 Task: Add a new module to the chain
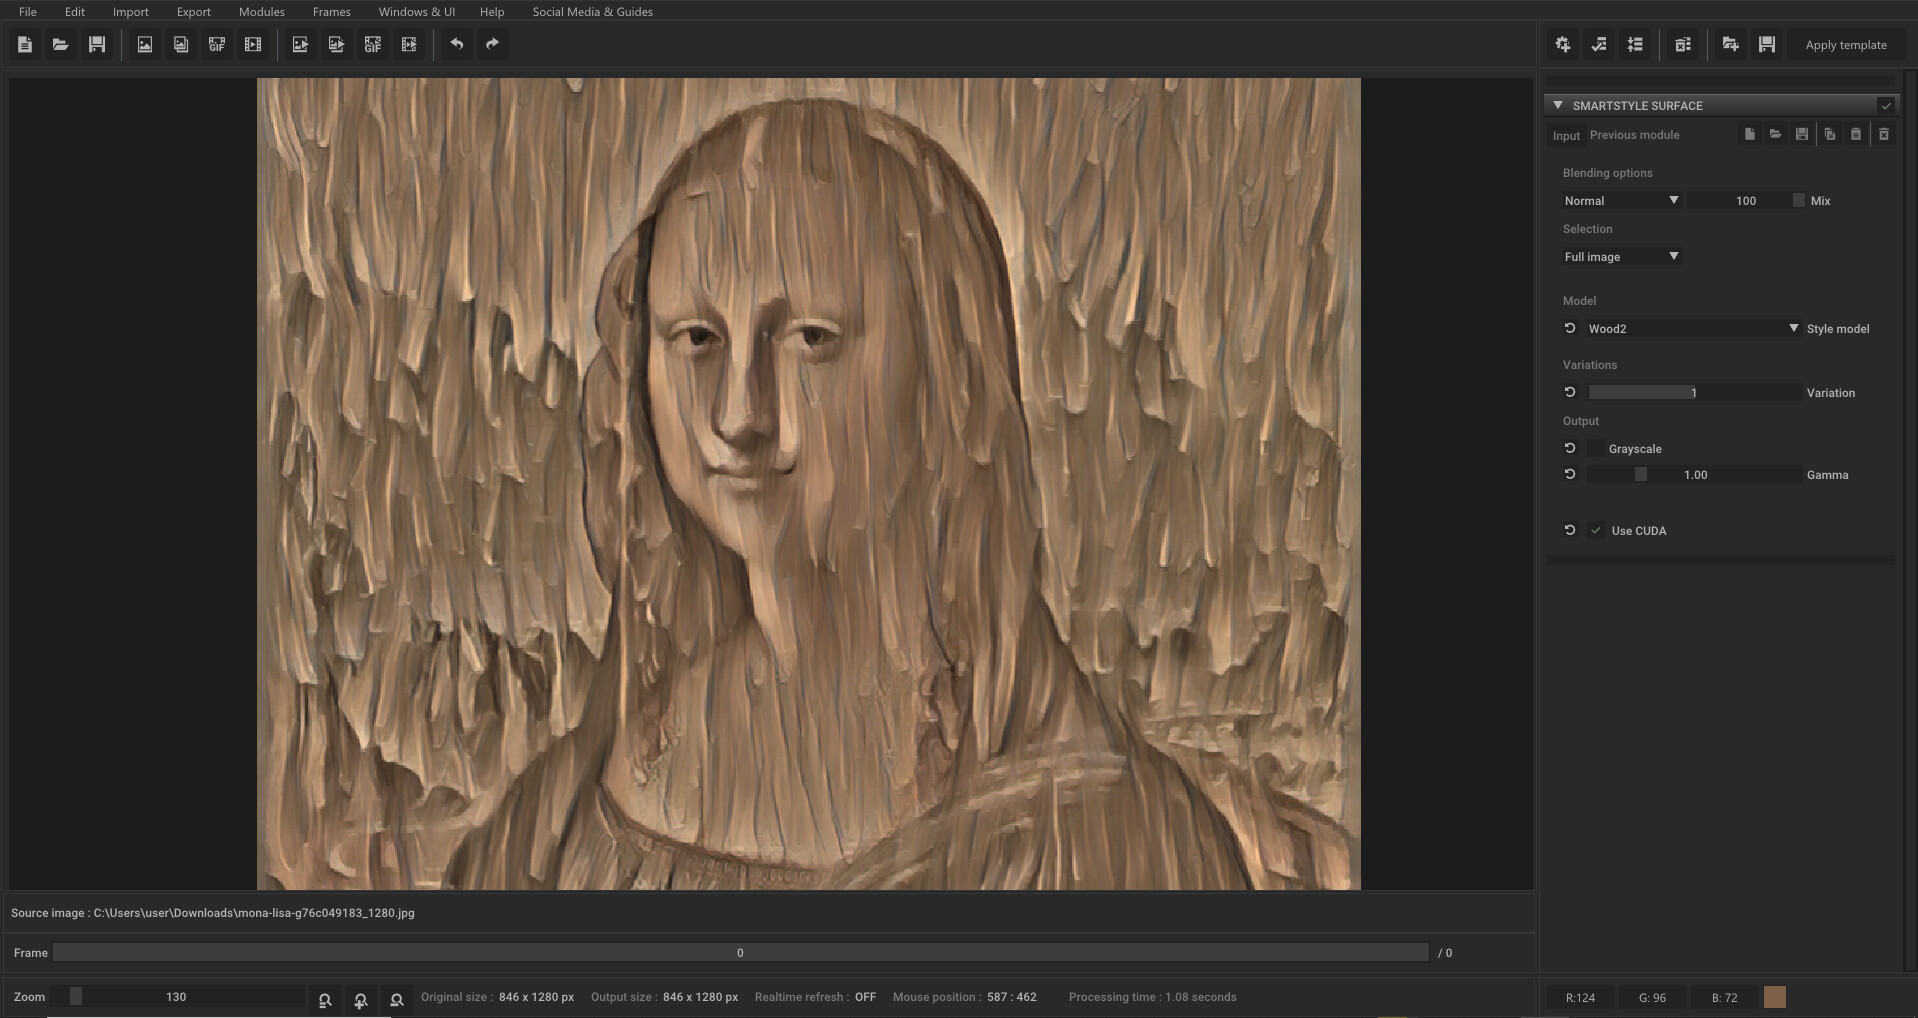tap(1563, 44)
